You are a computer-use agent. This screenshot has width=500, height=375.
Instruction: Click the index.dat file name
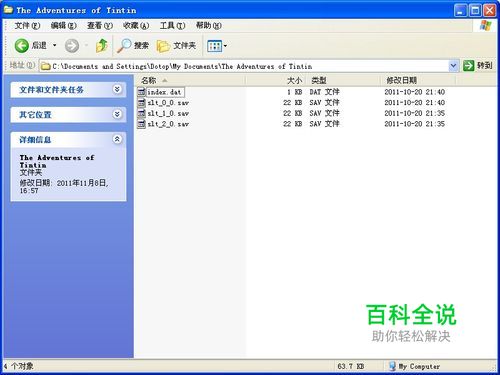point(164,92)
